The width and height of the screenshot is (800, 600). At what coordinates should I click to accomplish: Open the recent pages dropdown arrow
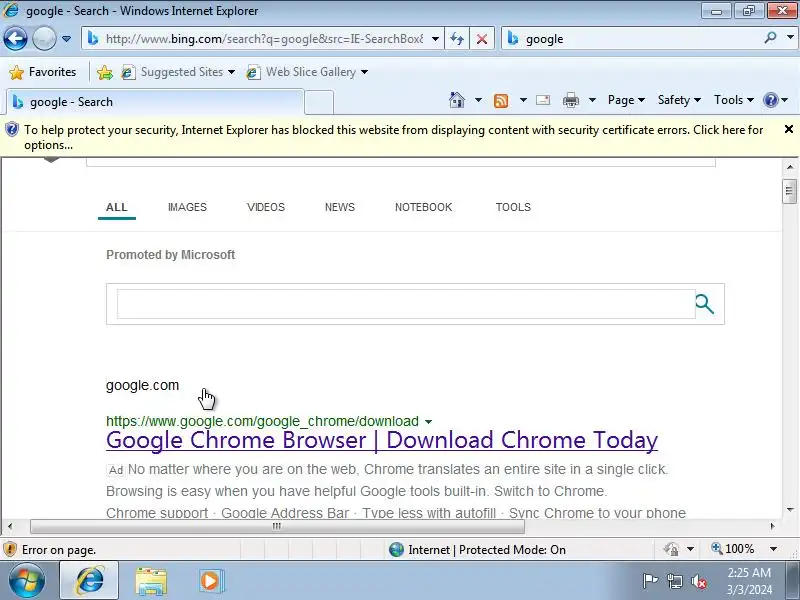tap(66, 39)
